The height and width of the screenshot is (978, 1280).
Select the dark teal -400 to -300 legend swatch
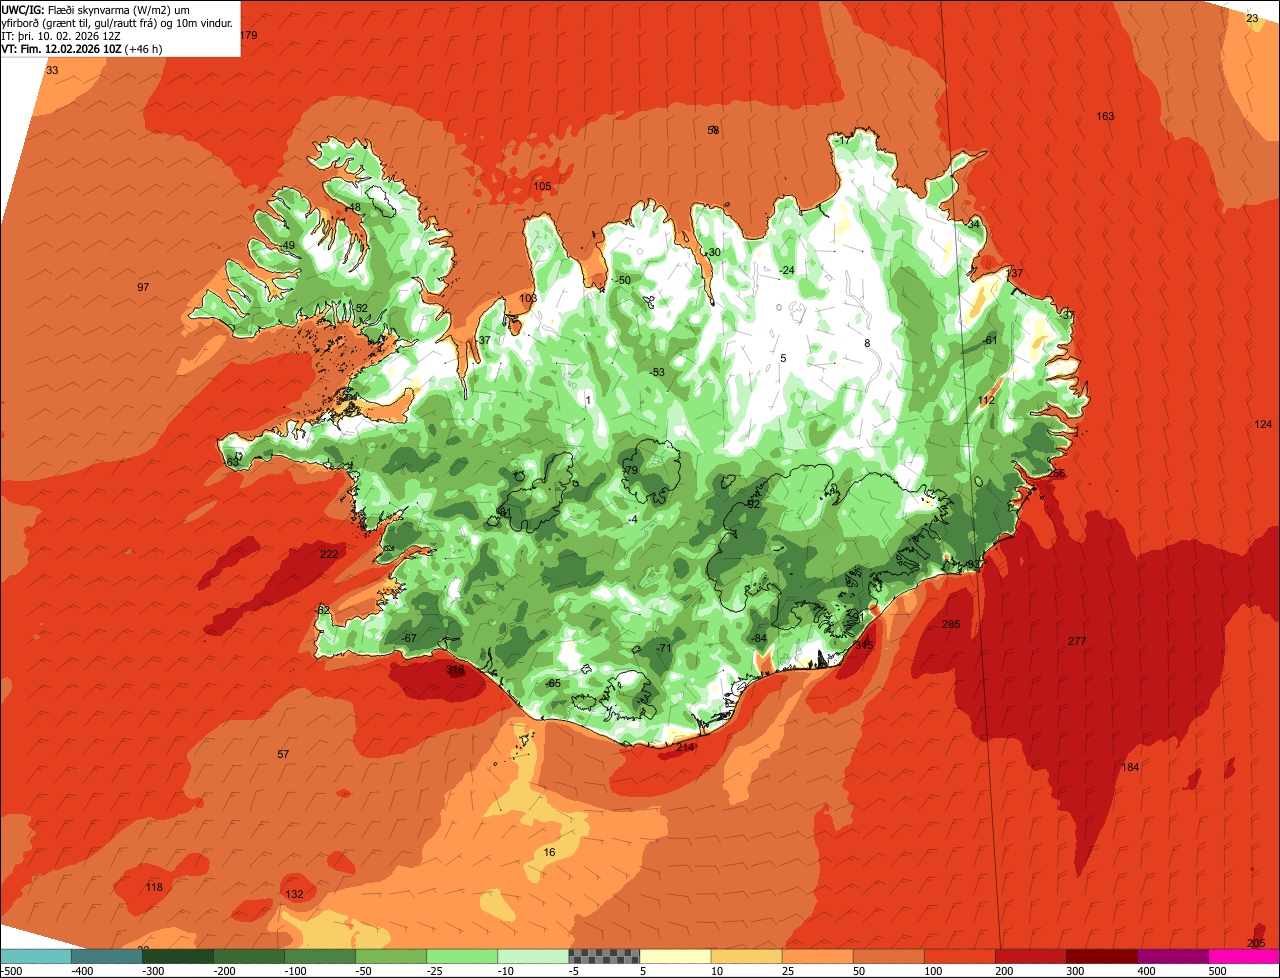pyautogui.click(x=108, y=956)
